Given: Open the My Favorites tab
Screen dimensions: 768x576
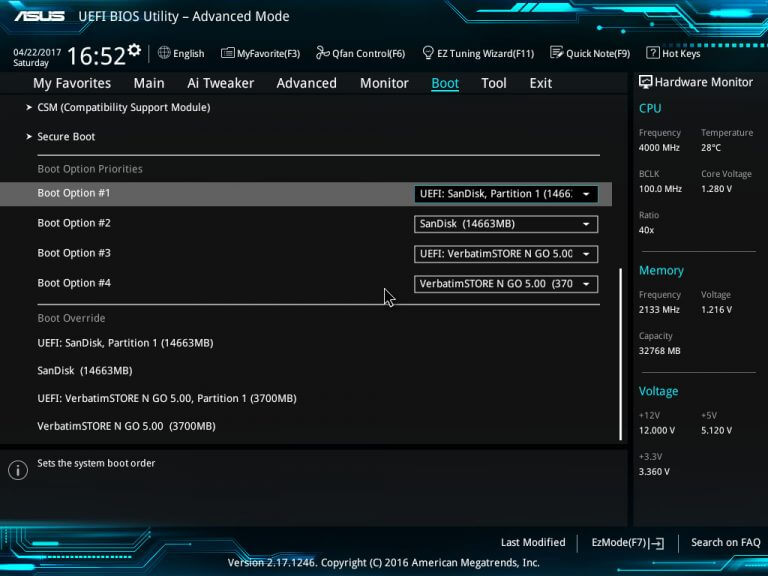Looking at the screenshot, I should (72, 83).
